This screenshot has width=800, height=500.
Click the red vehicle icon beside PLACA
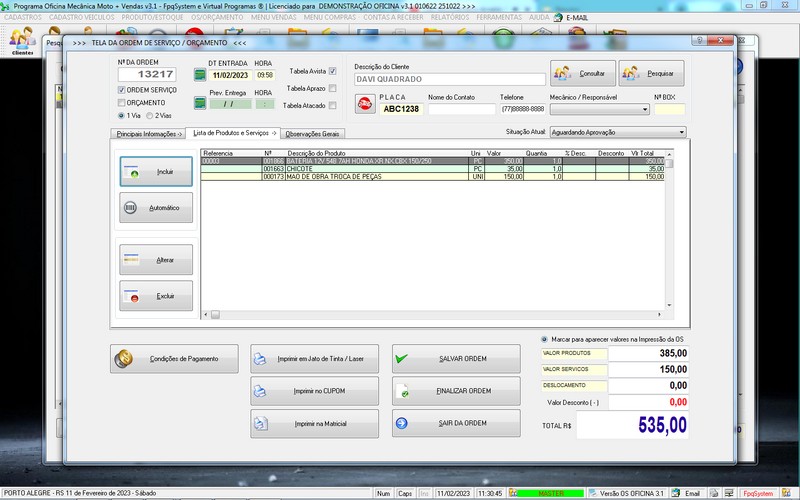click(x=365, y=104)
